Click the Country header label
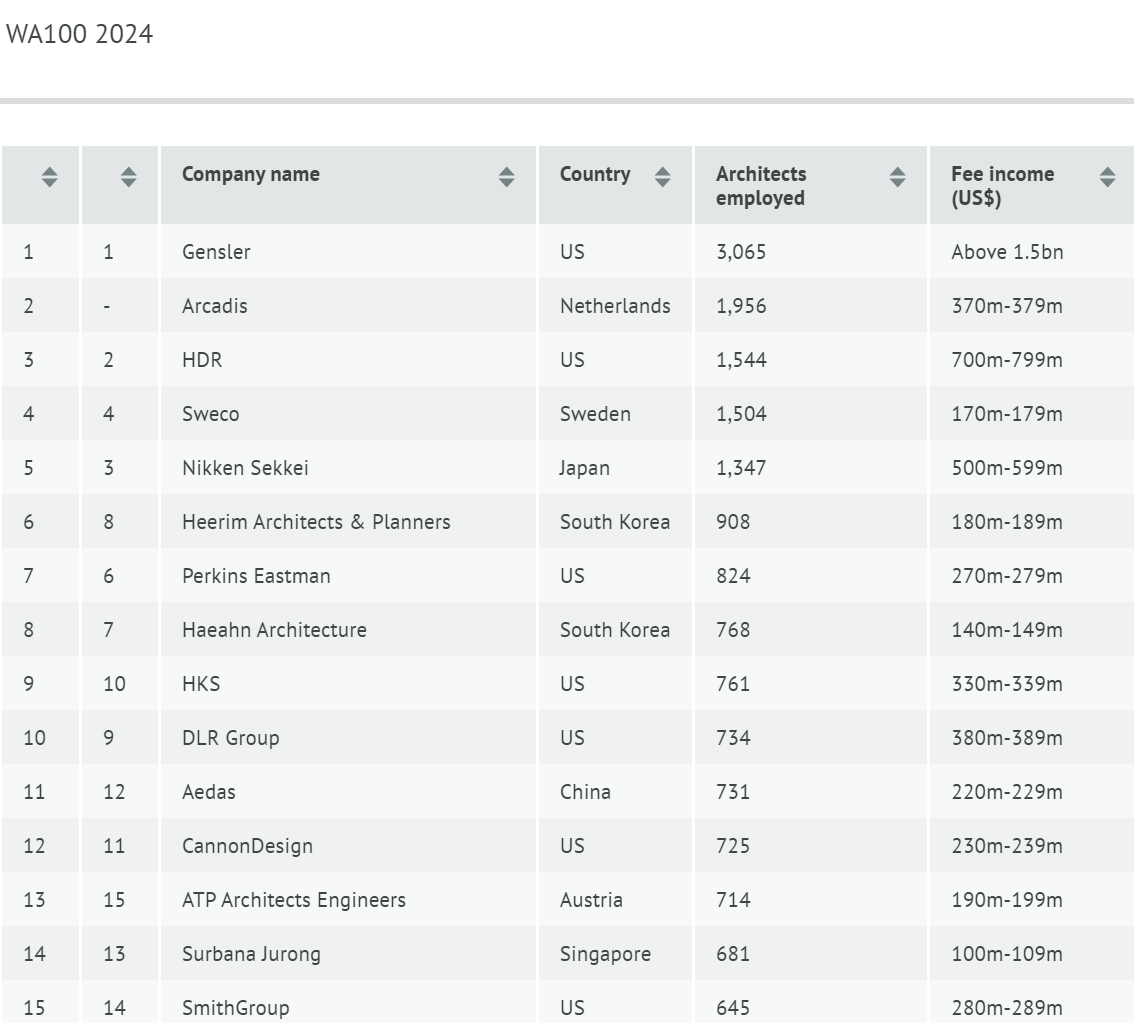 pyautogui.click(x=595, y=174)
